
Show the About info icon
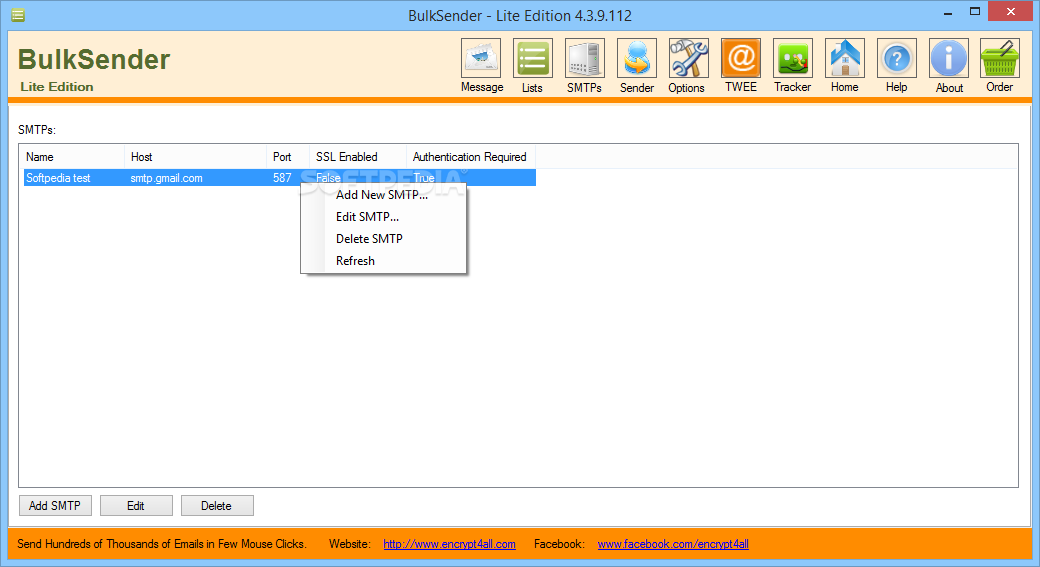coord(948,58)
